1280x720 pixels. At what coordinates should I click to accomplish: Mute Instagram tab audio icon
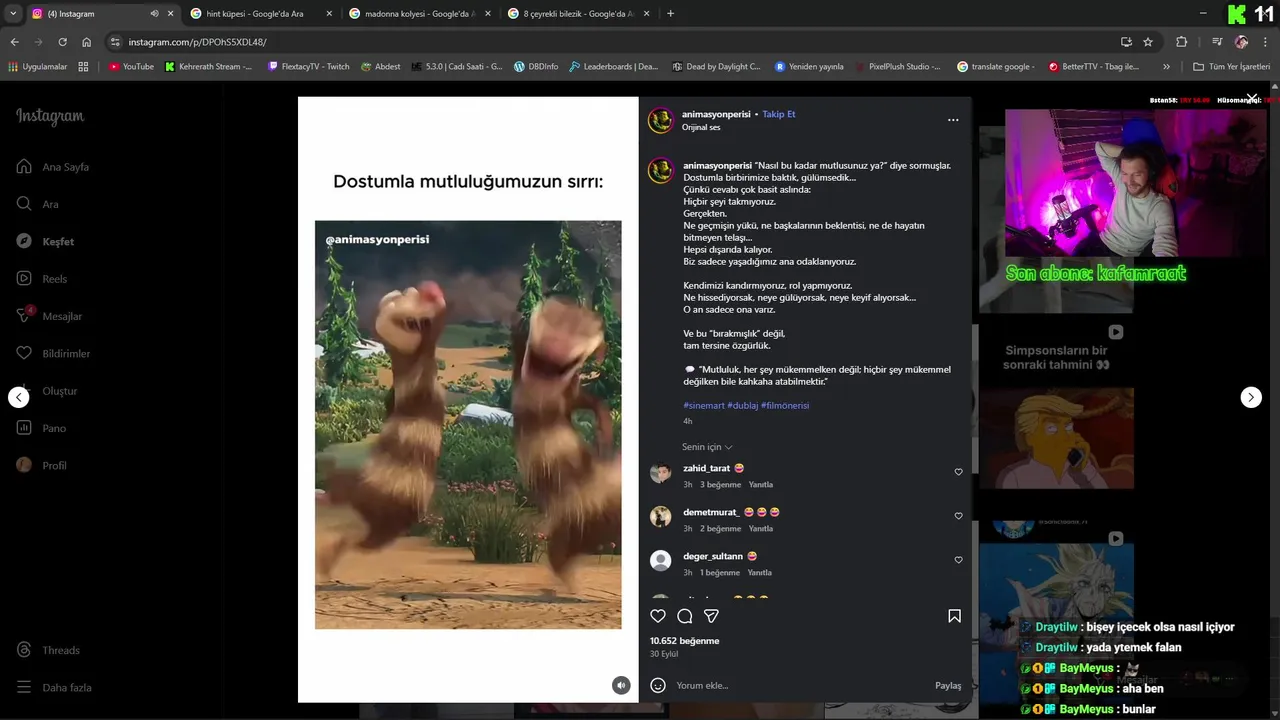point(154,14)
